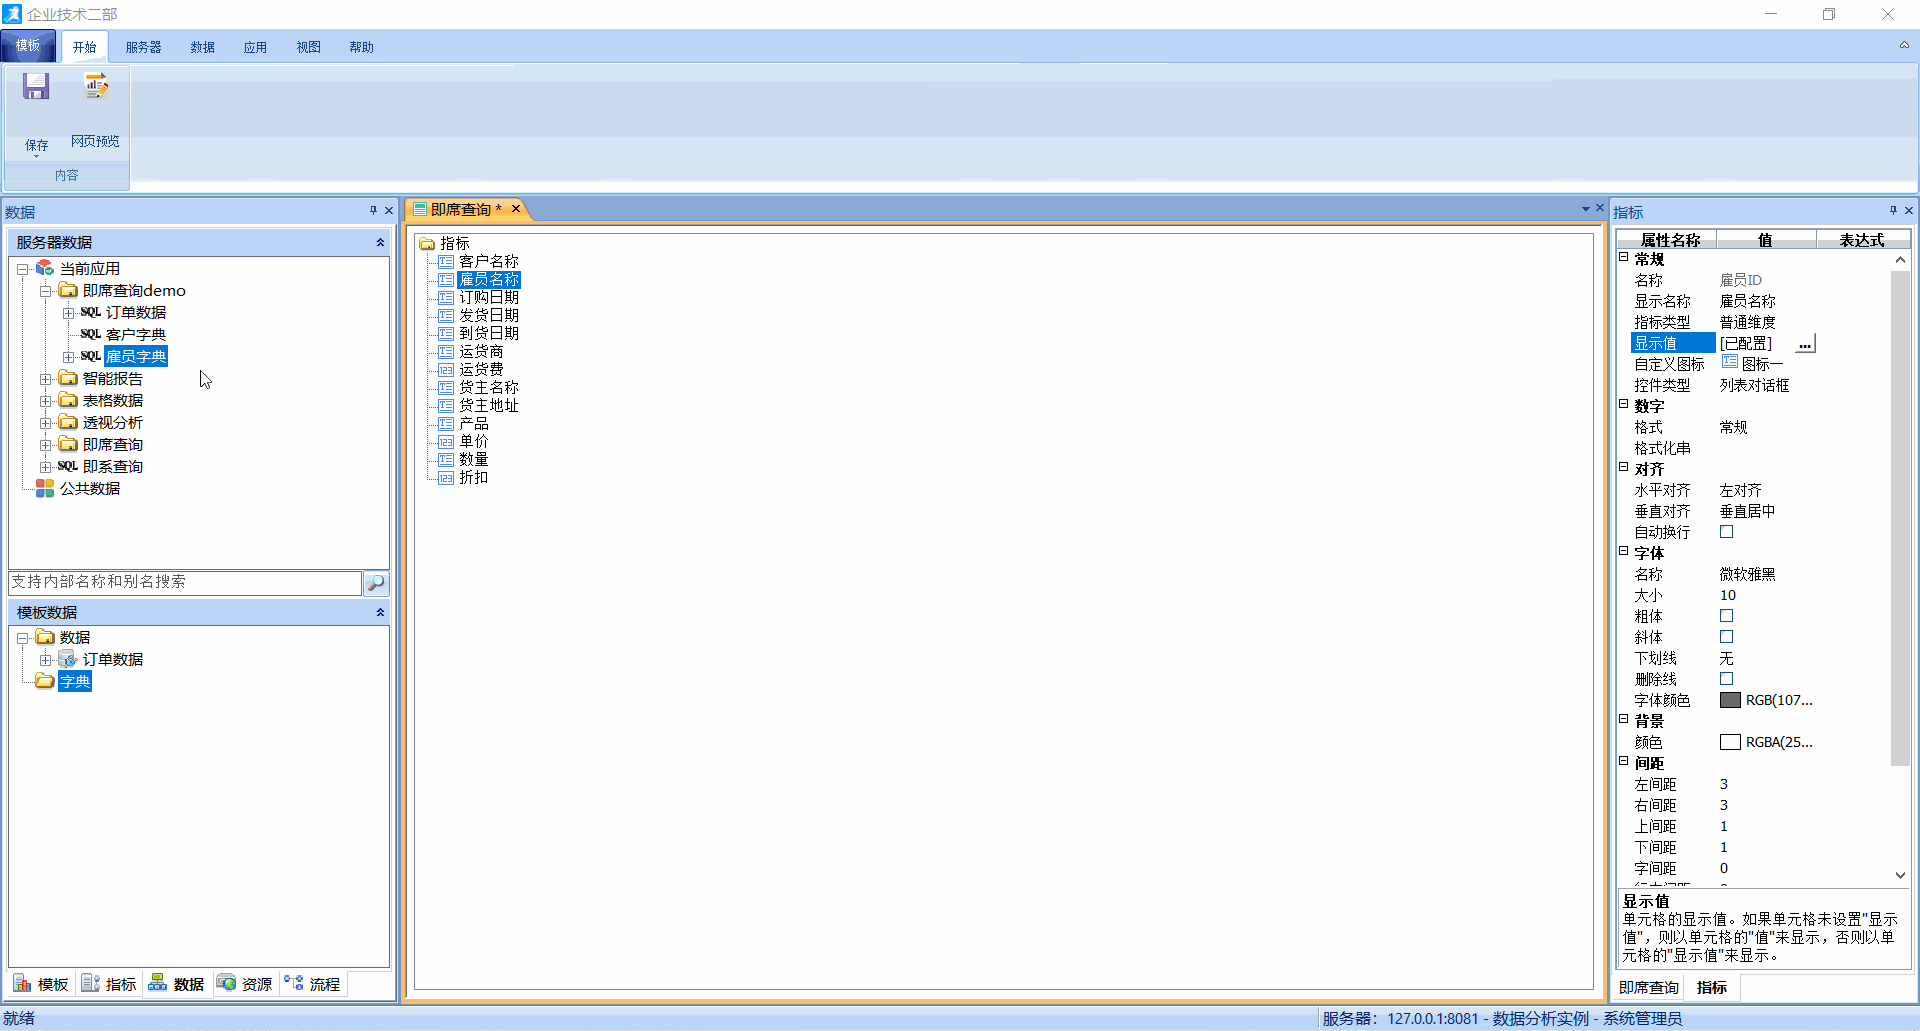Pin the 指标 properties panel
Screen dimensions: 1920x1031
1892,210
